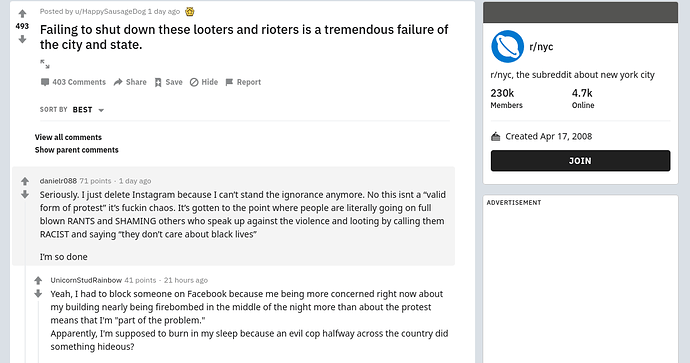Upvote UnicornStudRainbow's reply

tap(38, 280)
